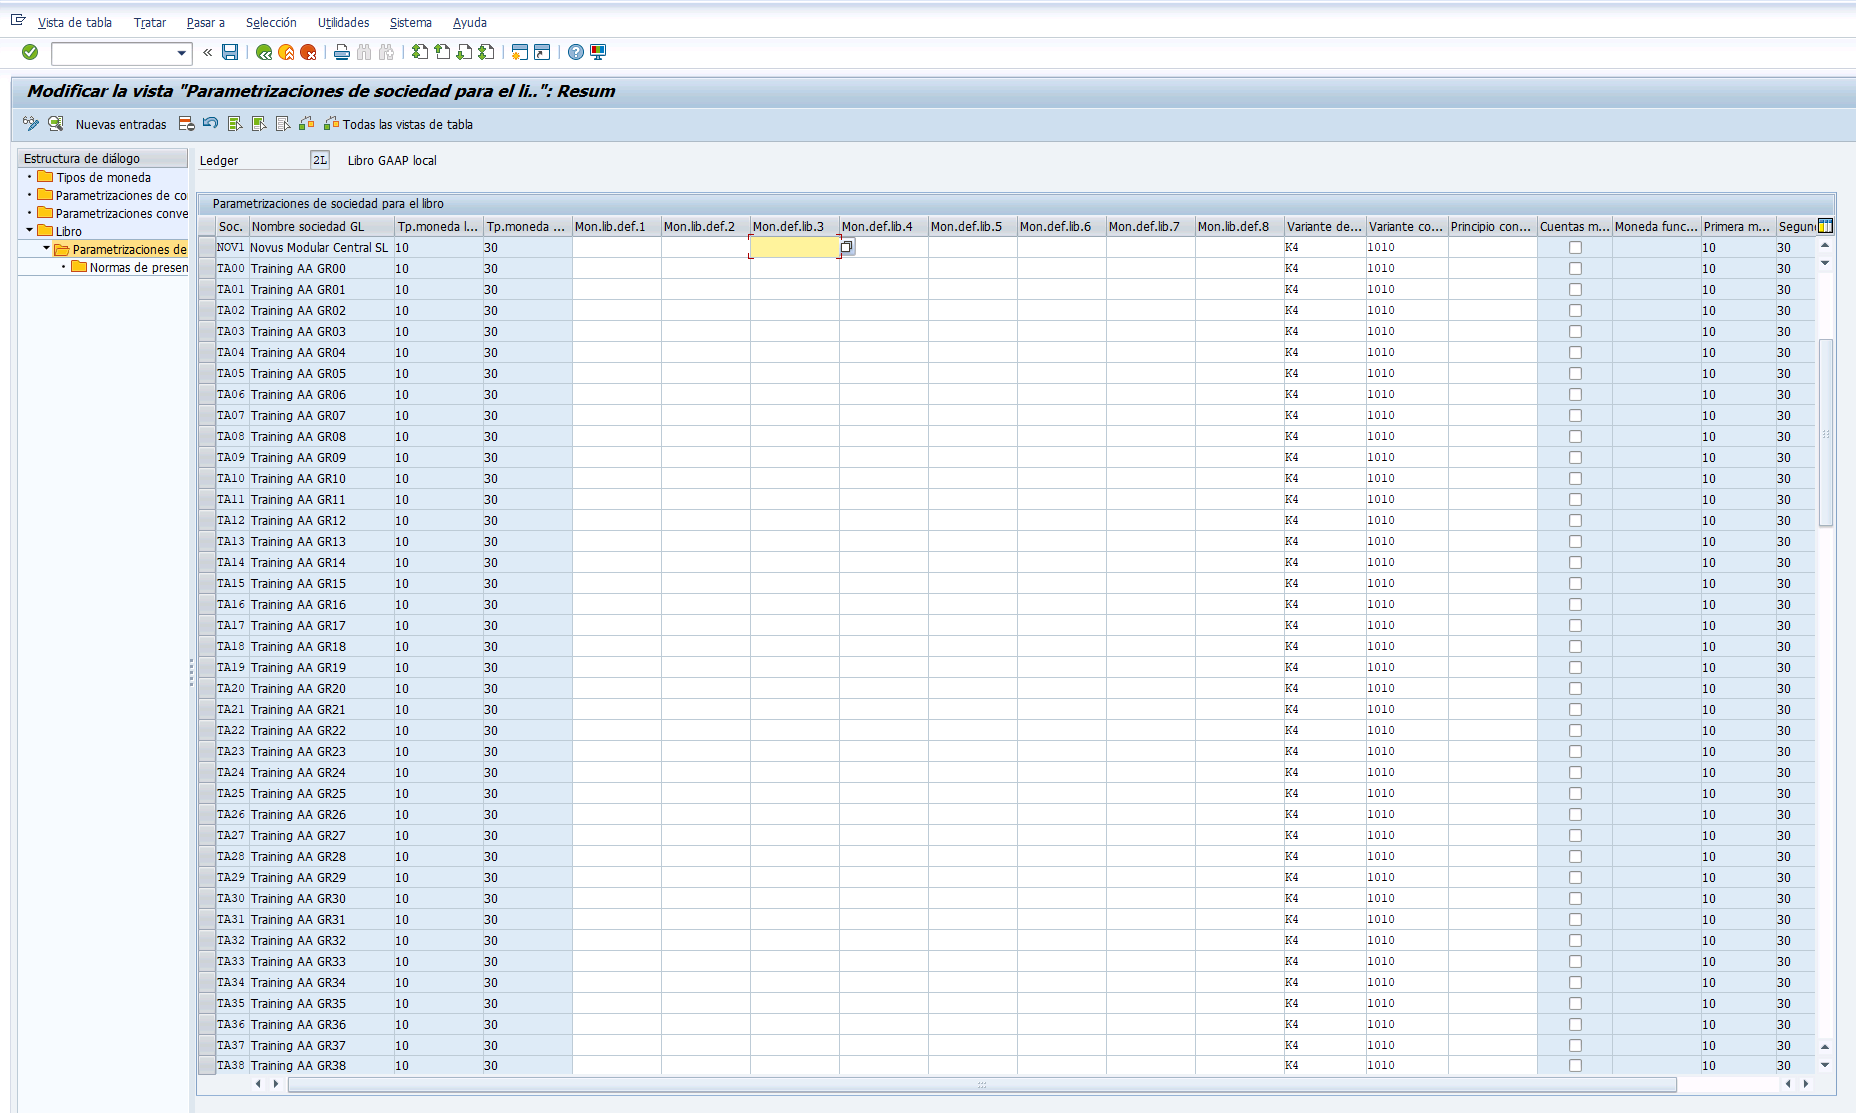The height and width of the screenshot is (1113, 1856).
Task: Open the command field dropdown arrow
Action: (181, 53)
